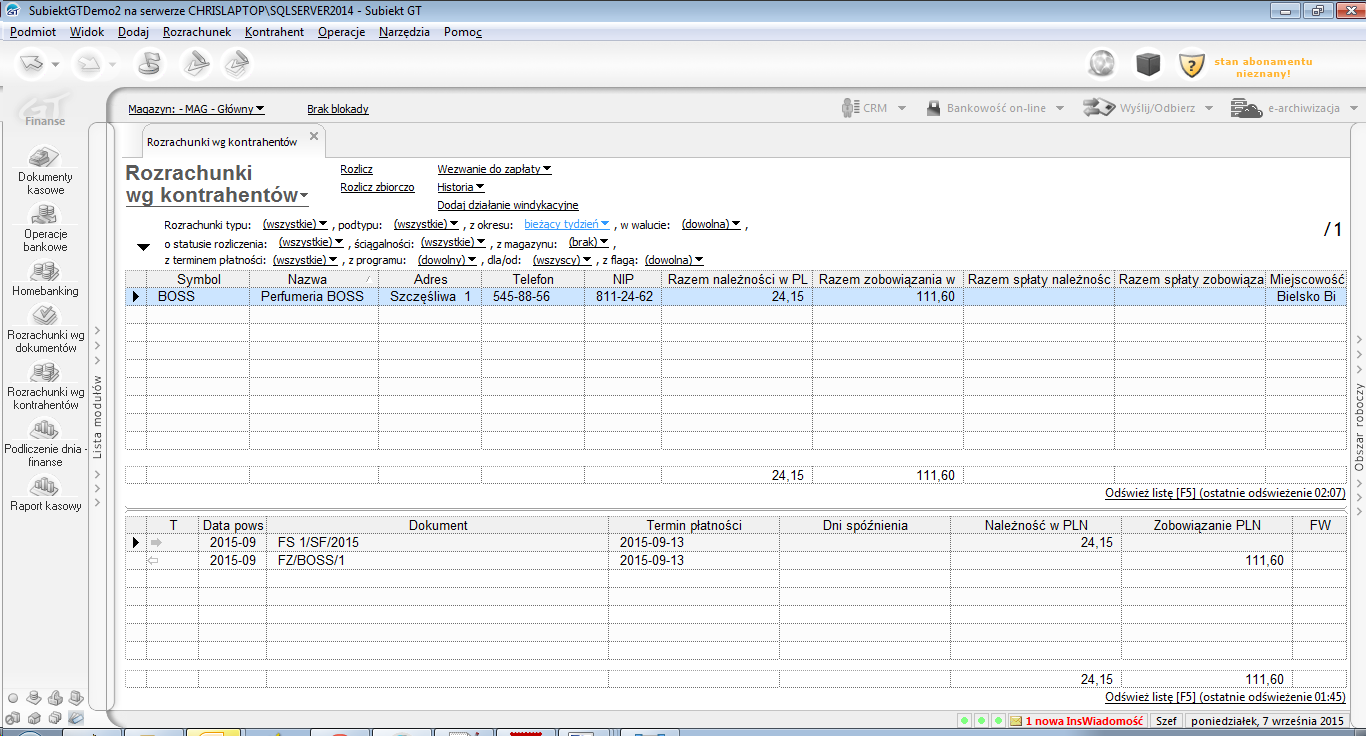Open the Dodaj menu
Image resolution: width=1366 pixels, height=736 pixels.
click(133, 32)
